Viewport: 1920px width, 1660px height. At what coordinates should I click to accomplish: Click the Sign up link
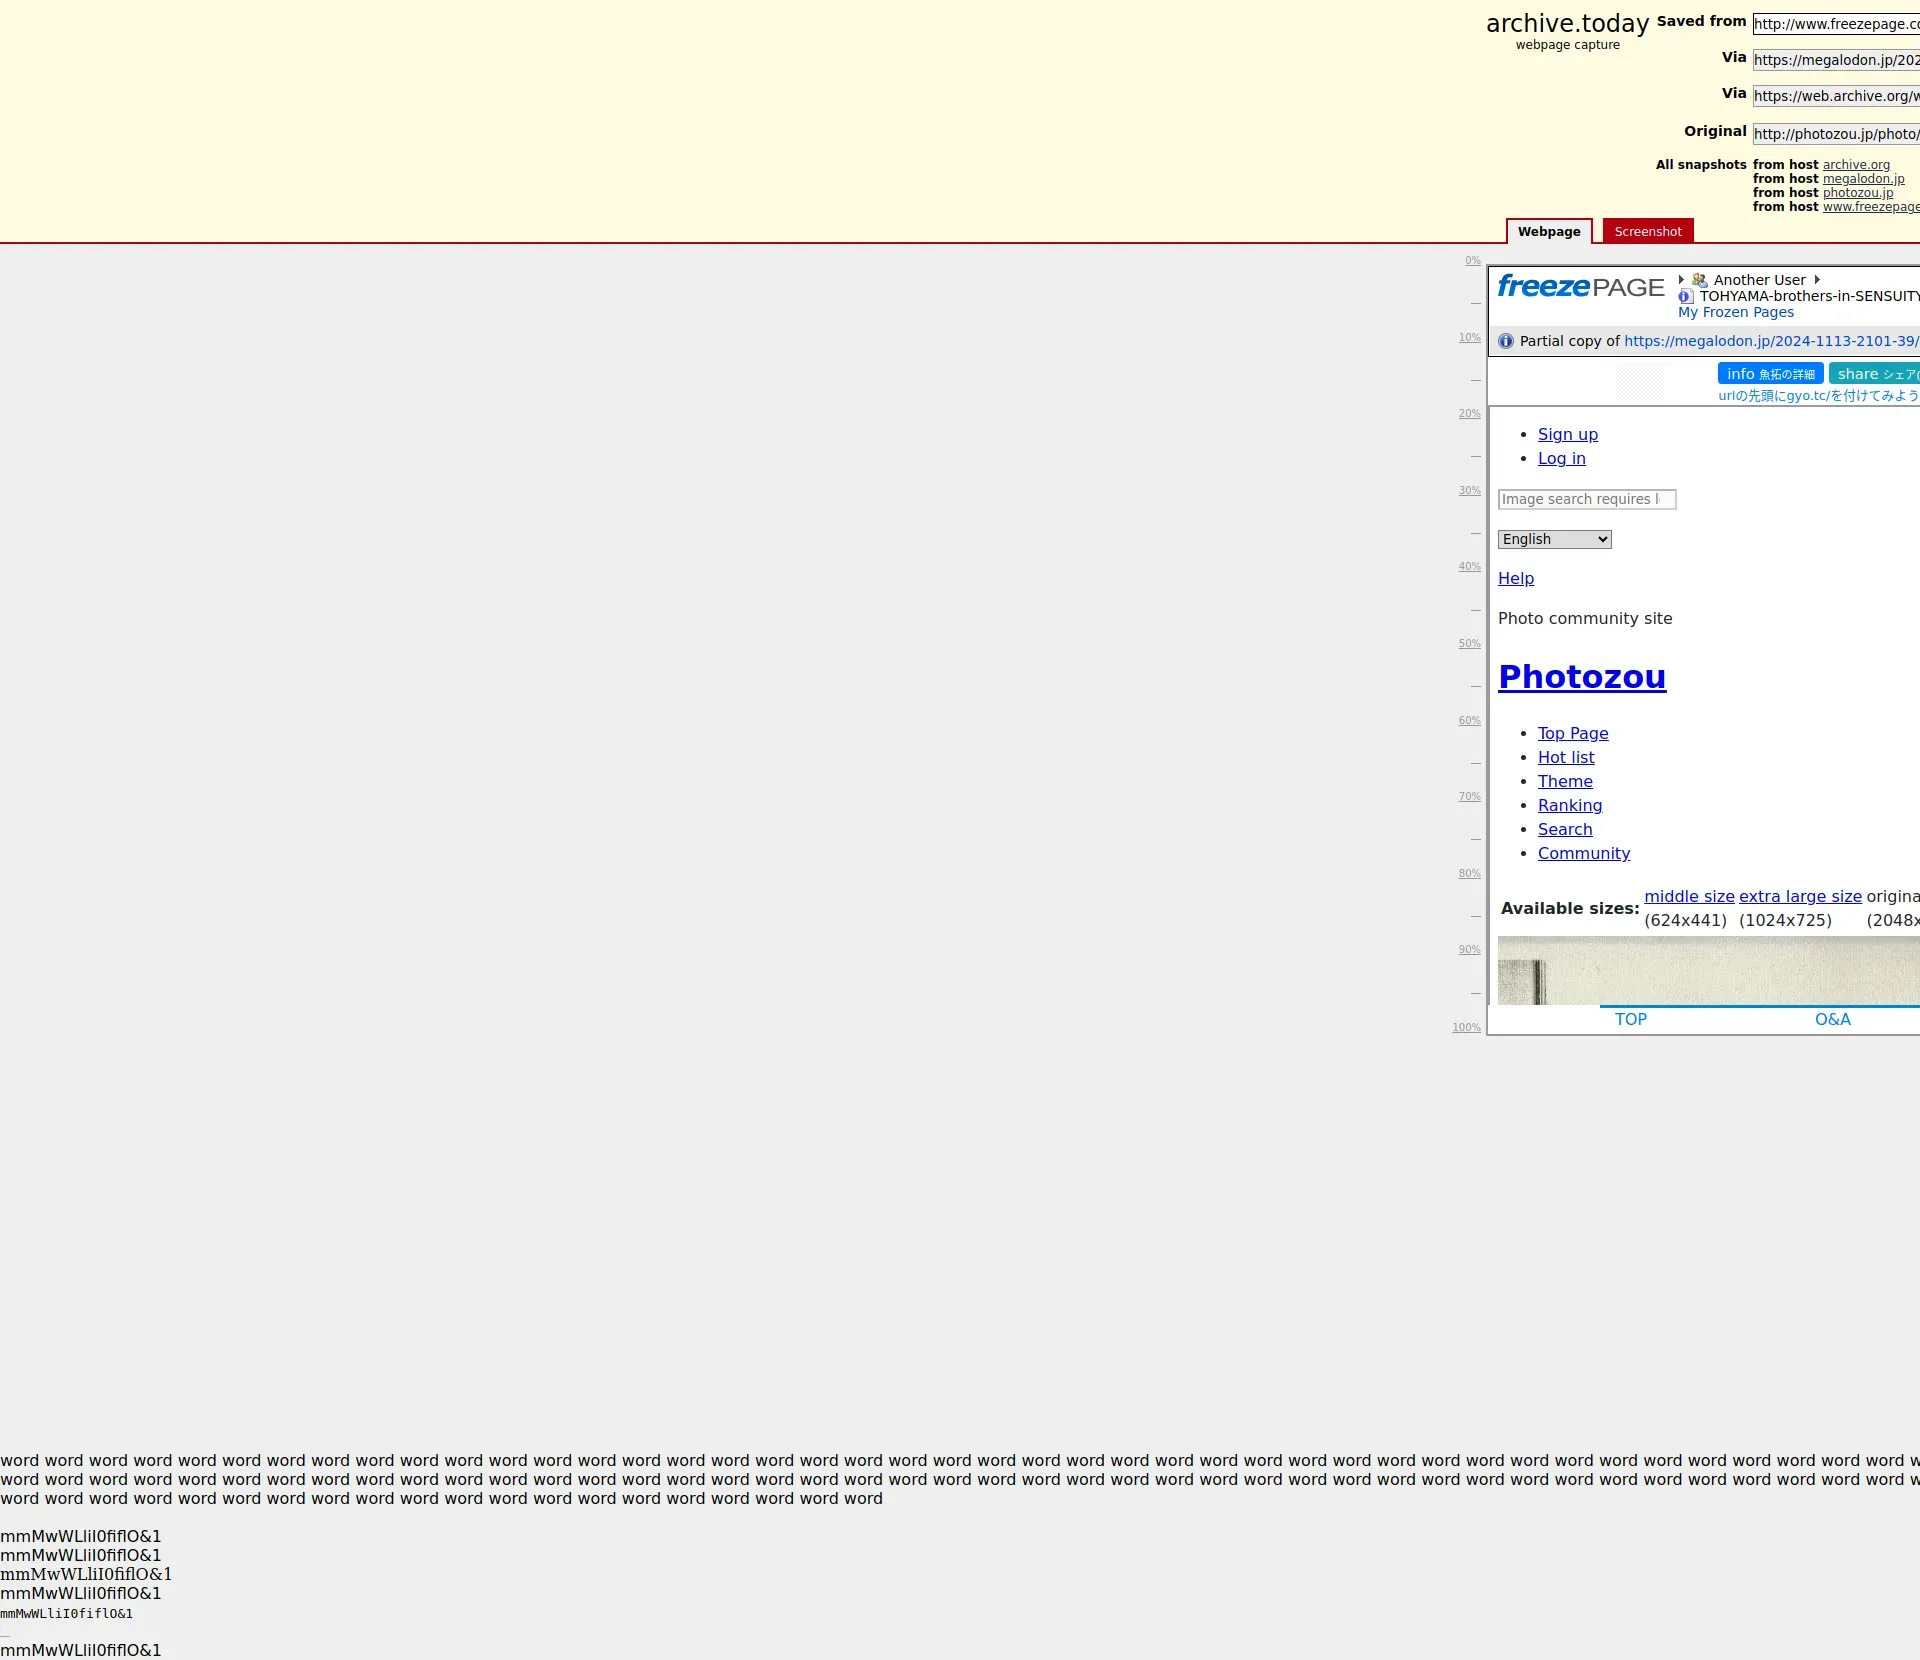1568,434
